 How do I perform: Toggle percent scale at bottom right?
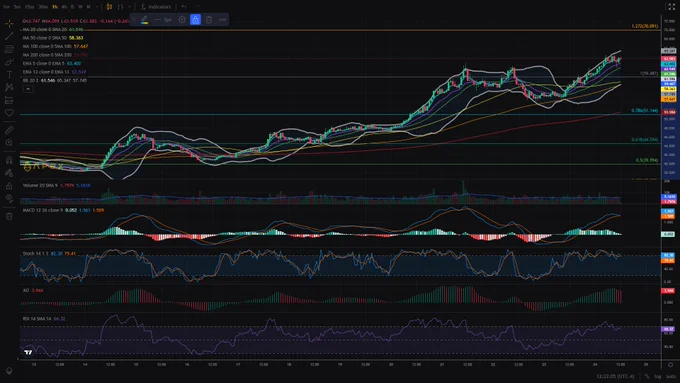point(647,376)
